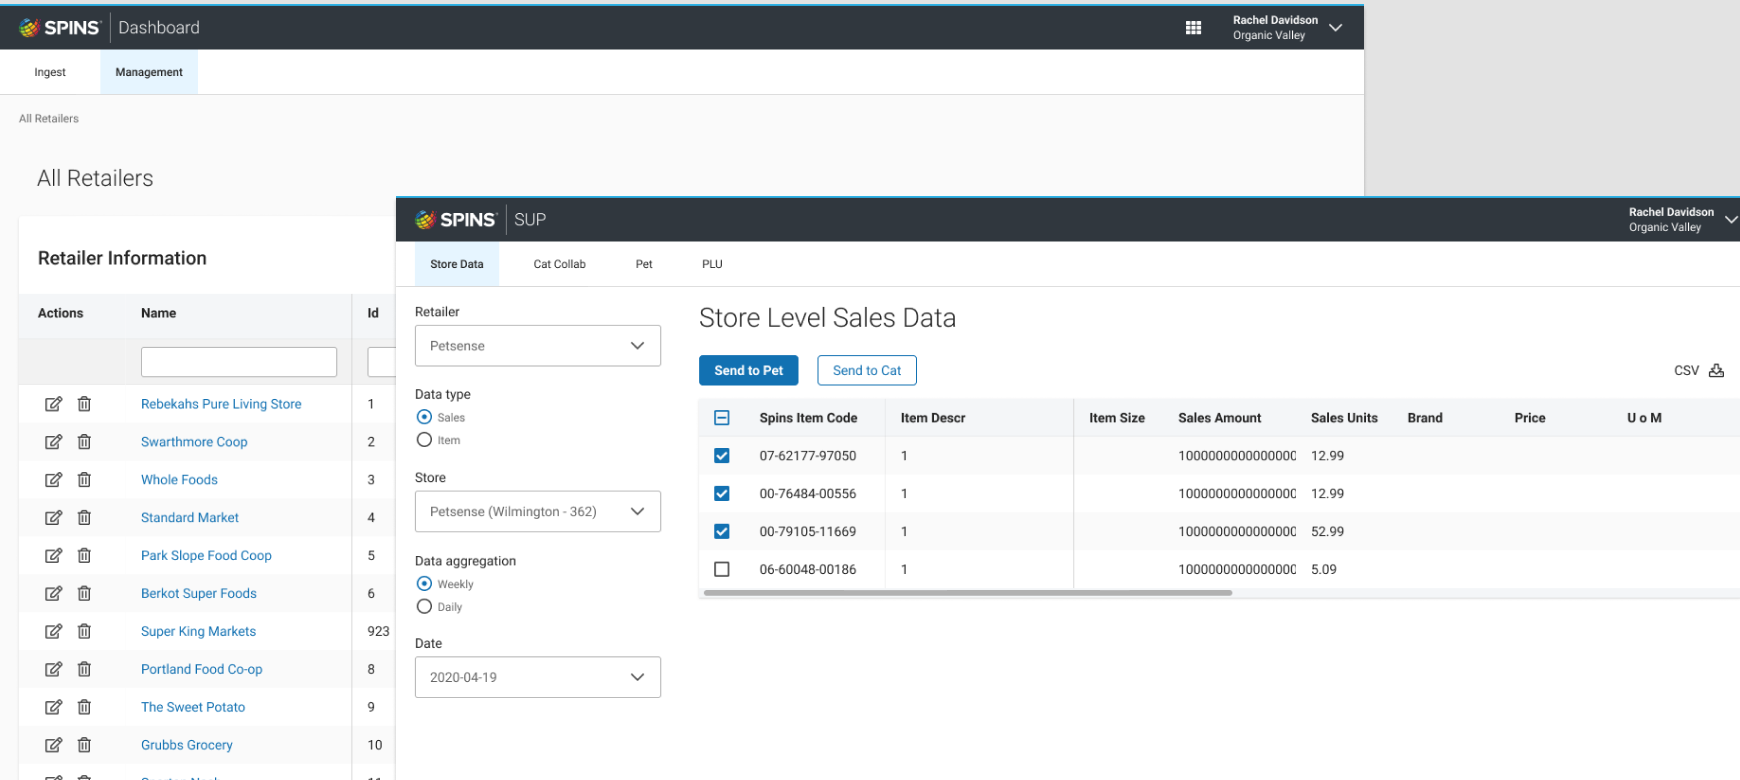Uncheck the row 07-62177-97050 checkbox
The height and width of the screenshot is (780, 1740).
[x=722, y=456]
